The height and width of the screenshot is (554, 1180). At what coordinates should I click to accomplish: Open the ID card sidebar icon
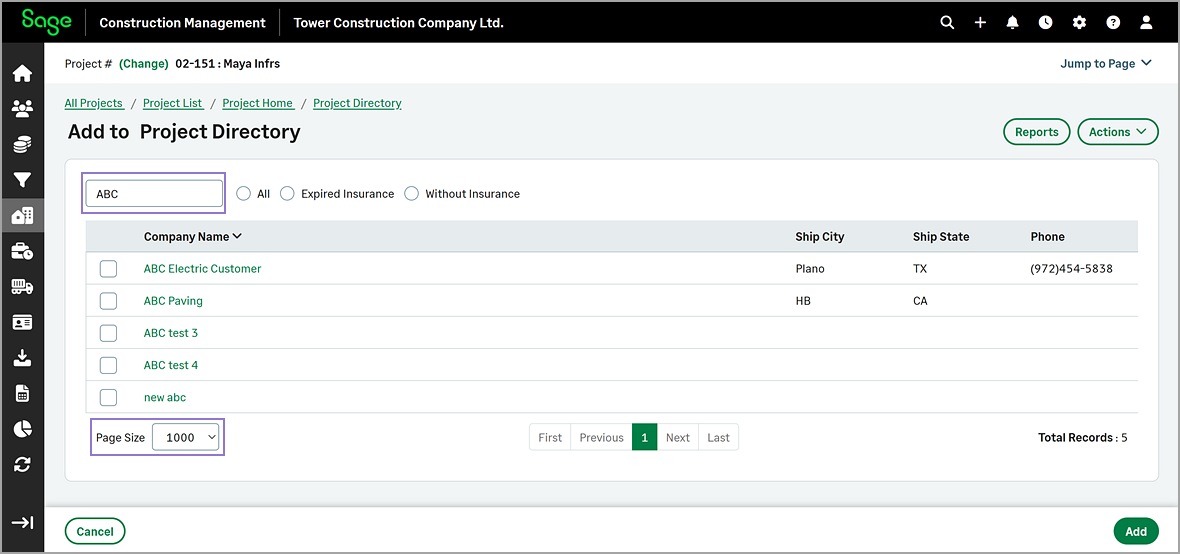tap(23, 322)
